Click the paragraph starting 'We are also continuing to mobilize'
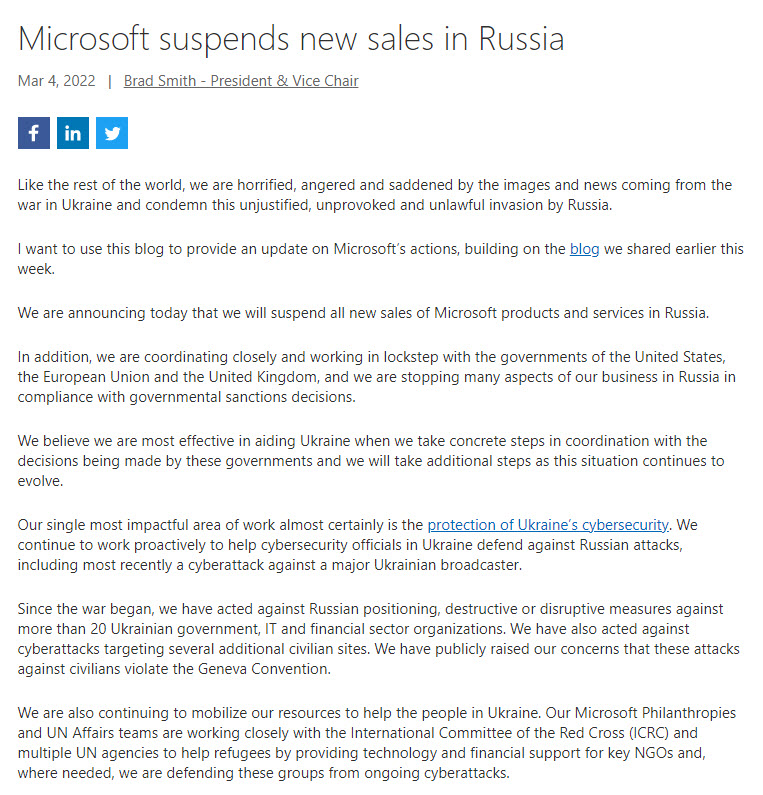The height and width of the screenshot is (795, 763). 377,743
